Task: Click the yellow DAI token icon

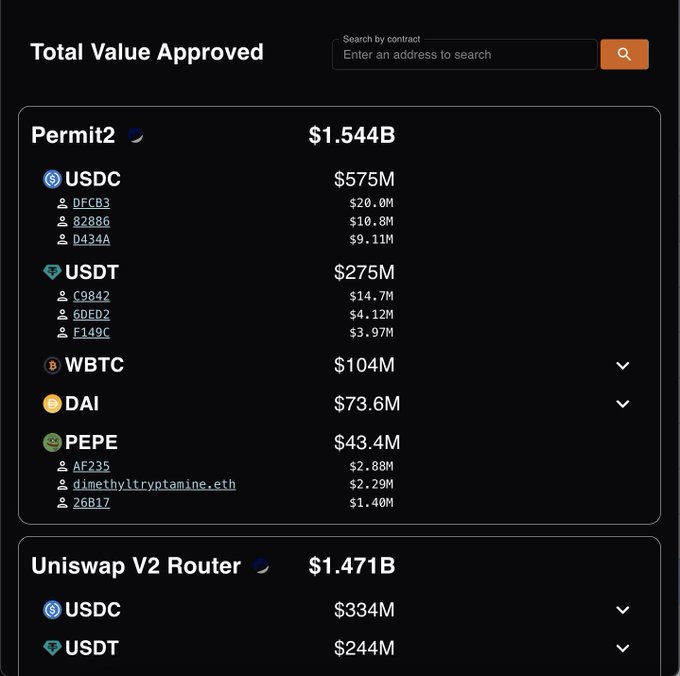Action: [52, 404]
